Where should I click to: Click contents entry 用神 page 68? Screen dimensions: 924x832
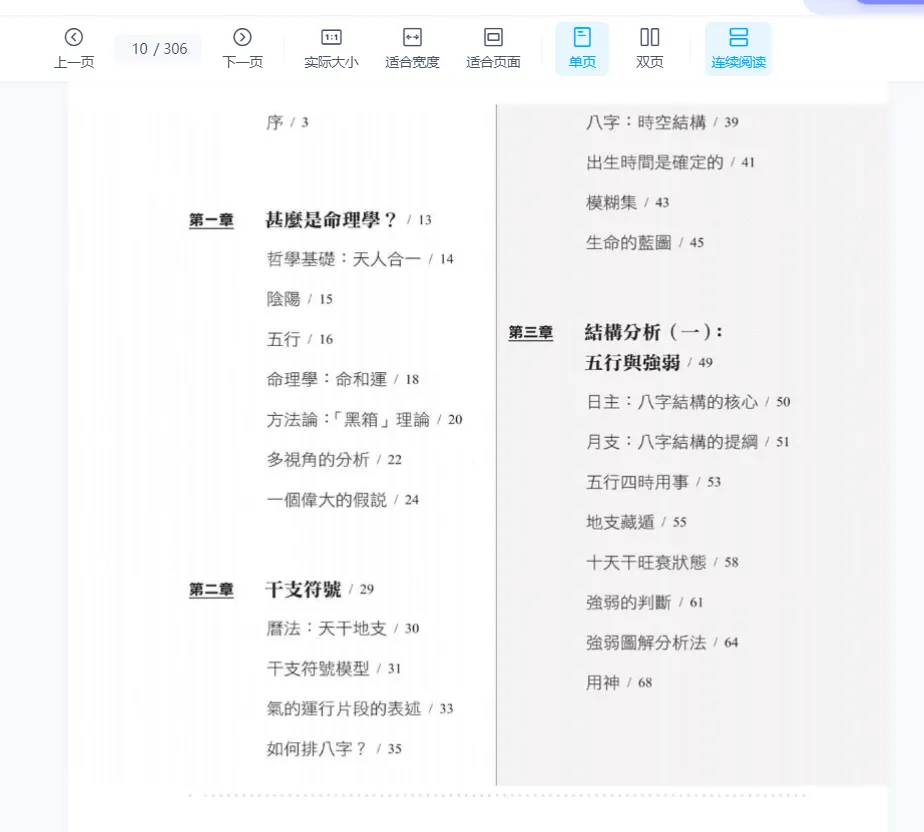coord(603,683)
